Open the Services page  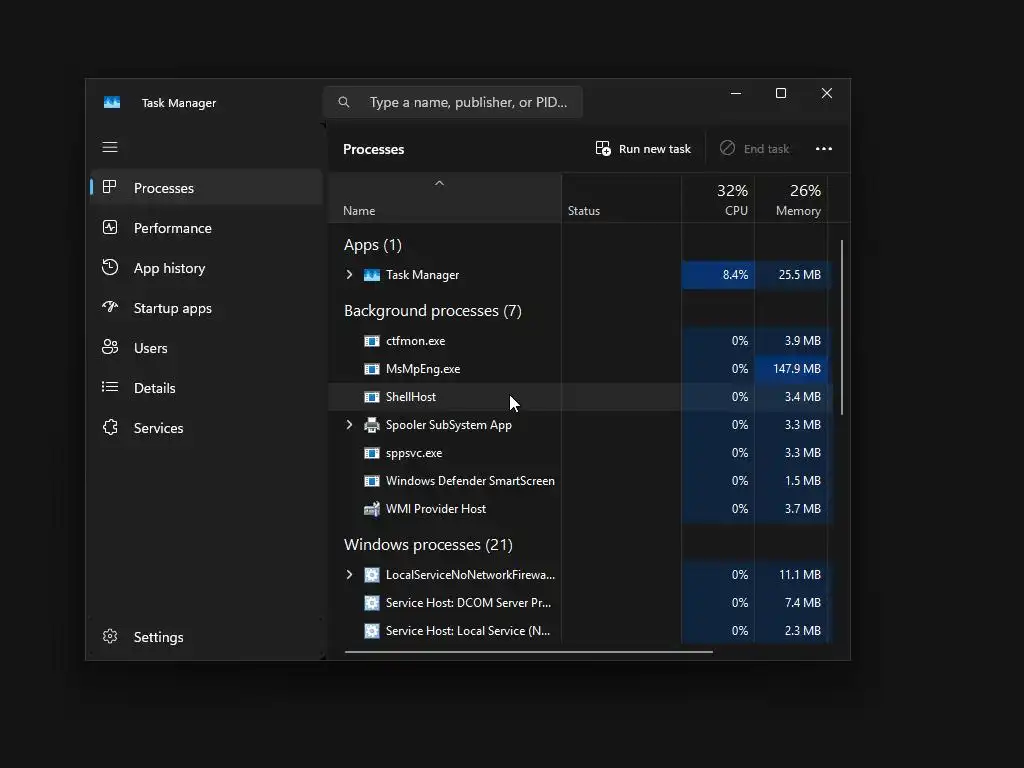click(x=158, y=428)
